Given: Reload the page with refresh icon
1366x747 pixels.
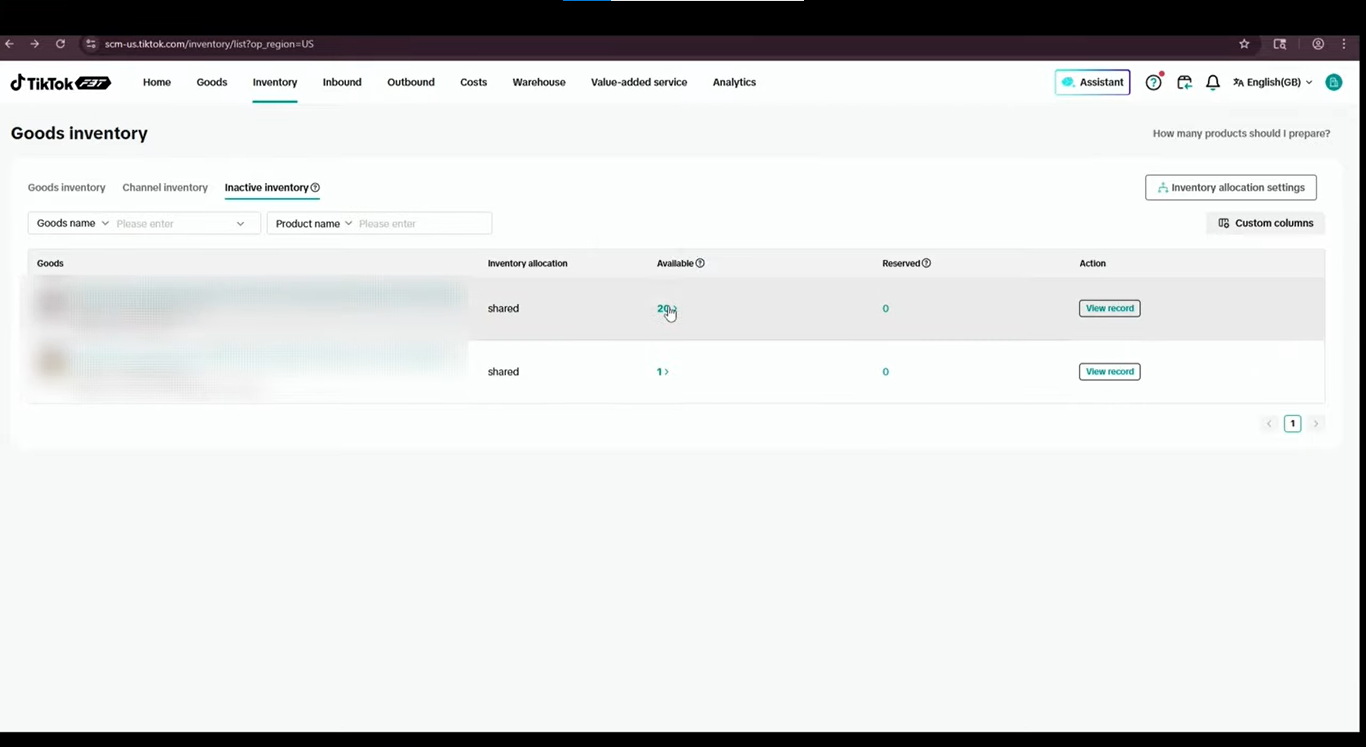Looking at the screenshot, I should point(60,44).
